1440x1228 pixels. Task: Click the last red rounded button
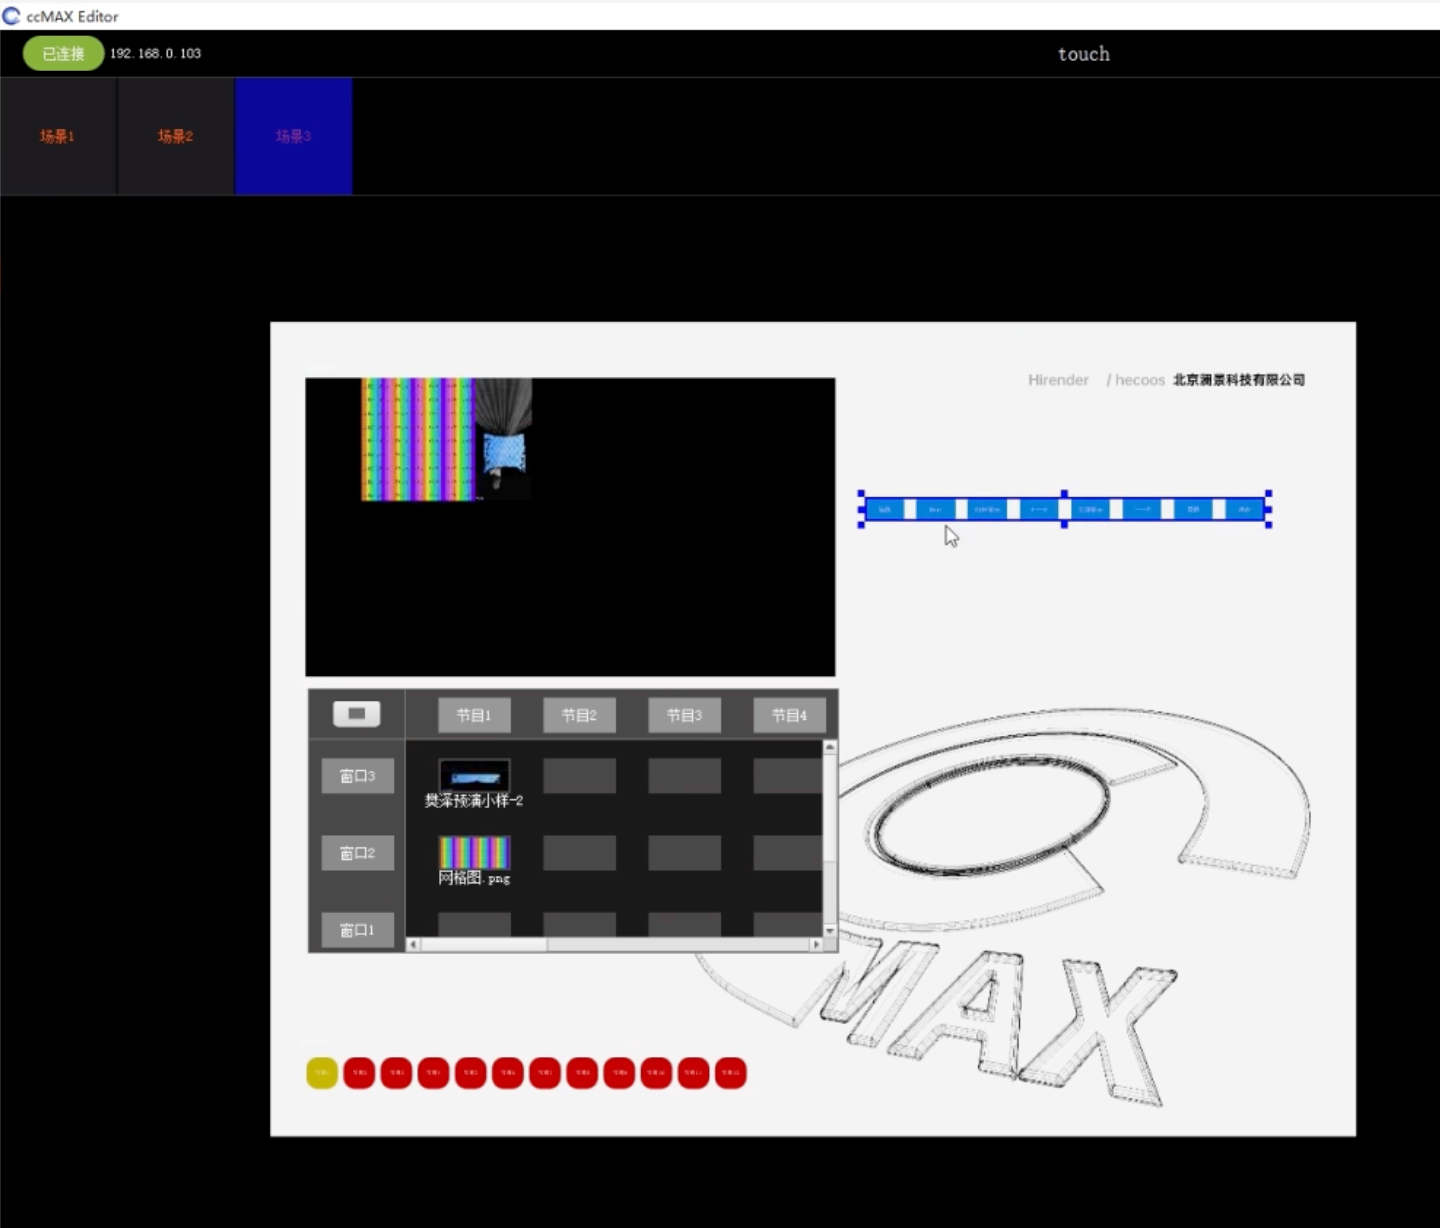pyautogui.click(x=730, y=1073)
